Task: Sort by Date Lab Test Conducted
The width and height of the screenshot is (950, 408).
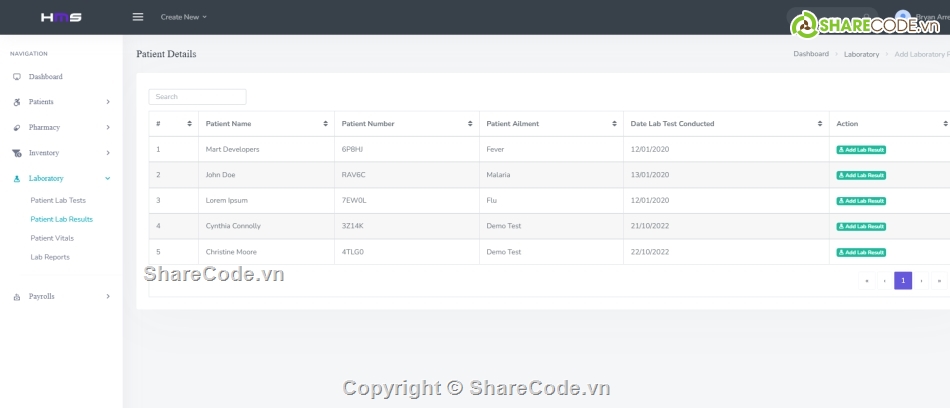Action: 726,124
